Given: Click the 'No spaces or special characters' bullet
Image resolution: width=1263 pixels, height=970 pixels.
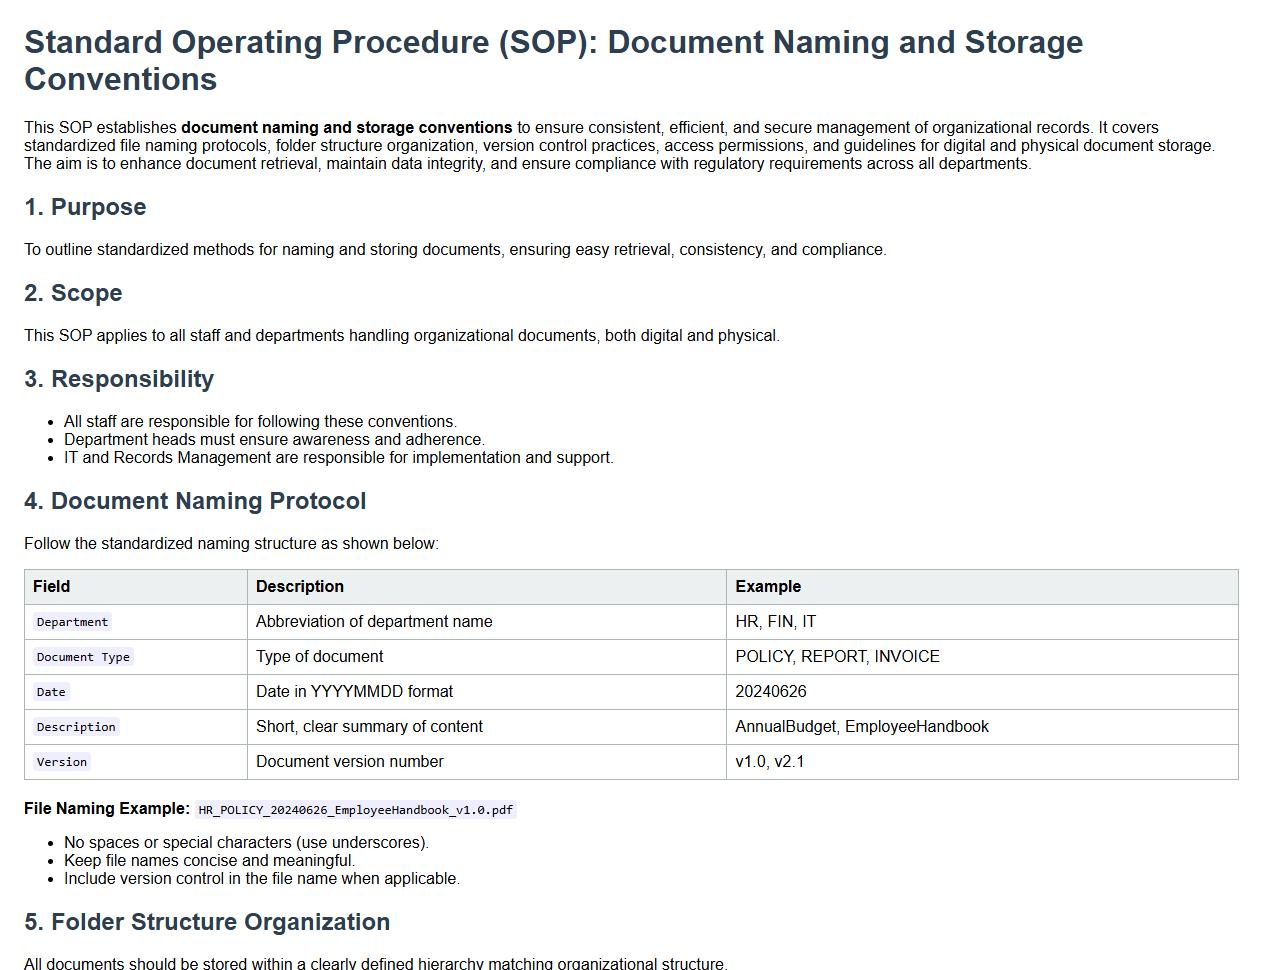Looking at the screenshot, I should pyautogui.click(x=246, y=843).
